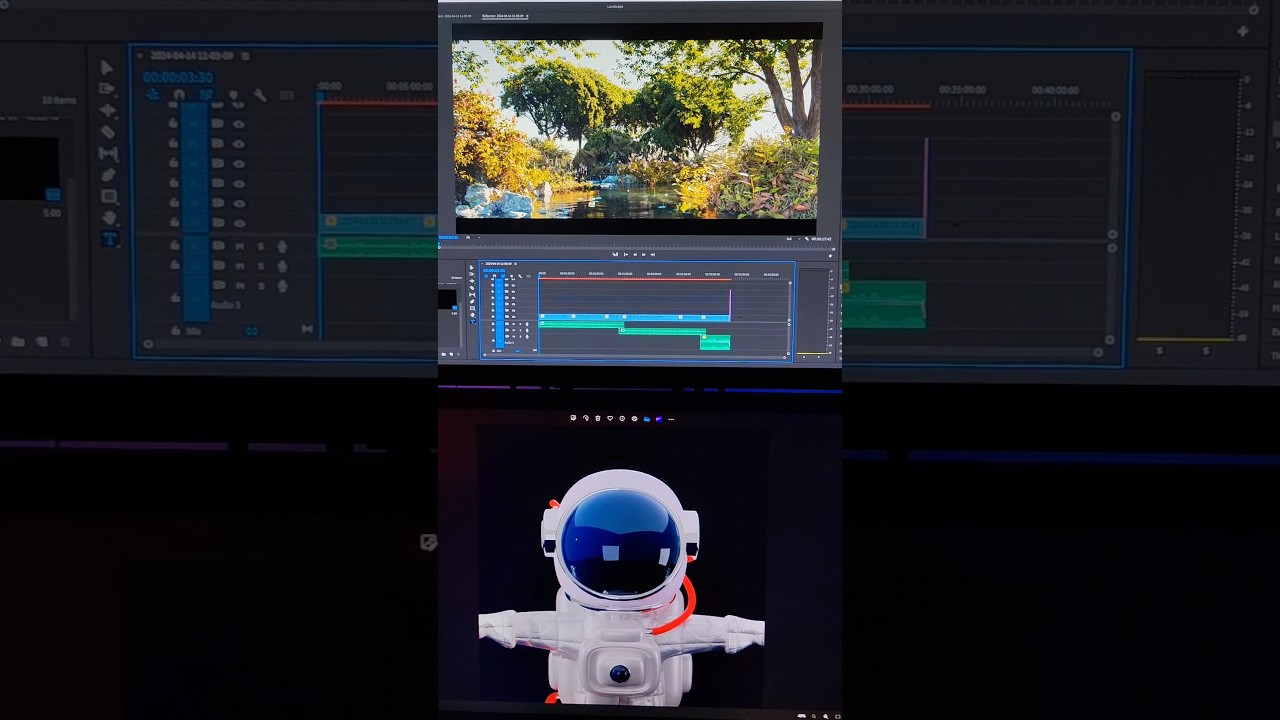Zoom out of the astronaut photo
This screenshot has height=720, width=1280.
click(x=814, y=716)
